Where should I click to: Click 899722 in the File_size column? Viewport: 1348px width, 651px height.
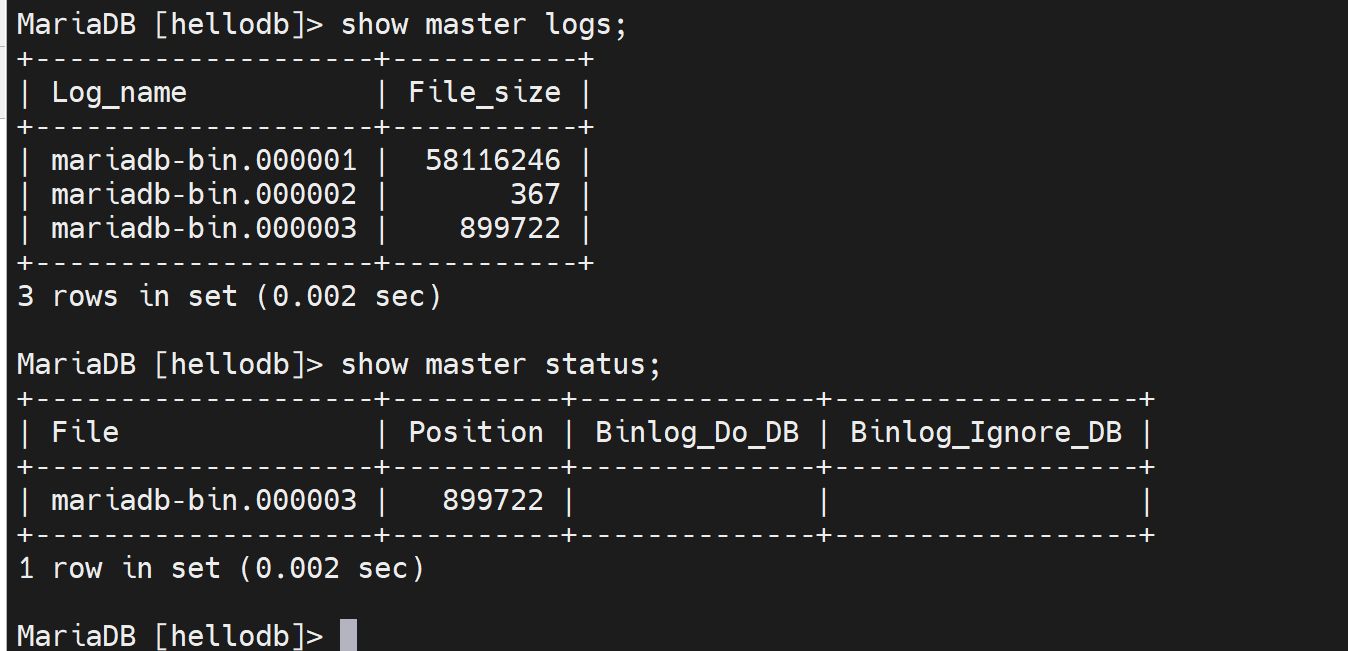(509, 228)
